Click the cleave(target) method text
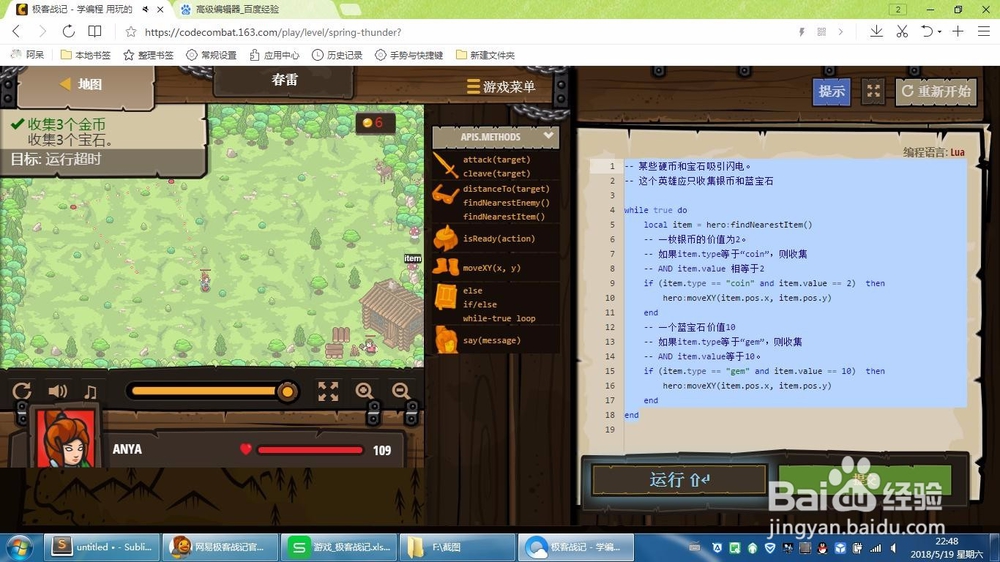The width and height of the screenshot is (1000, 562). pyautogui.click(x=497, y=173)
